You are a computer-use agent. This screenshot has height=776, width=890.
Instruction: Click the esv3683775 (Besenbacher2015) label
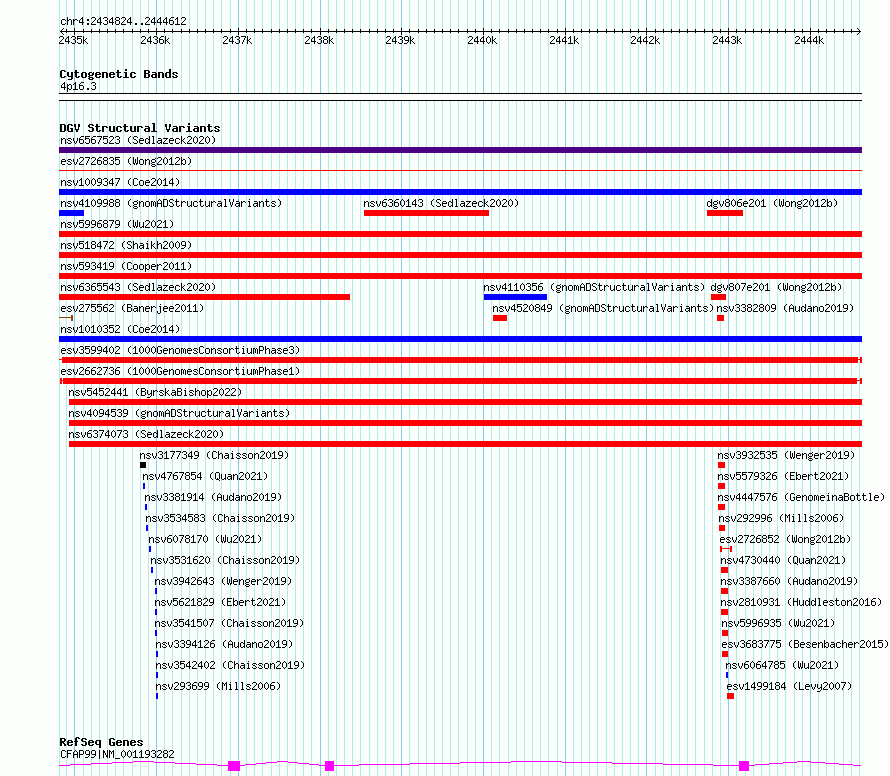[x=805, y=644]
